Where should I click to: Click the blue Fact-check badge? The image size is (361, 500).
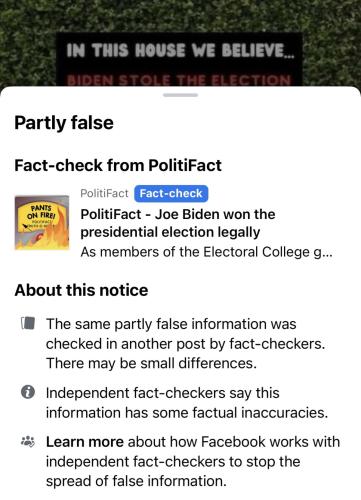[x=171, y=194]
